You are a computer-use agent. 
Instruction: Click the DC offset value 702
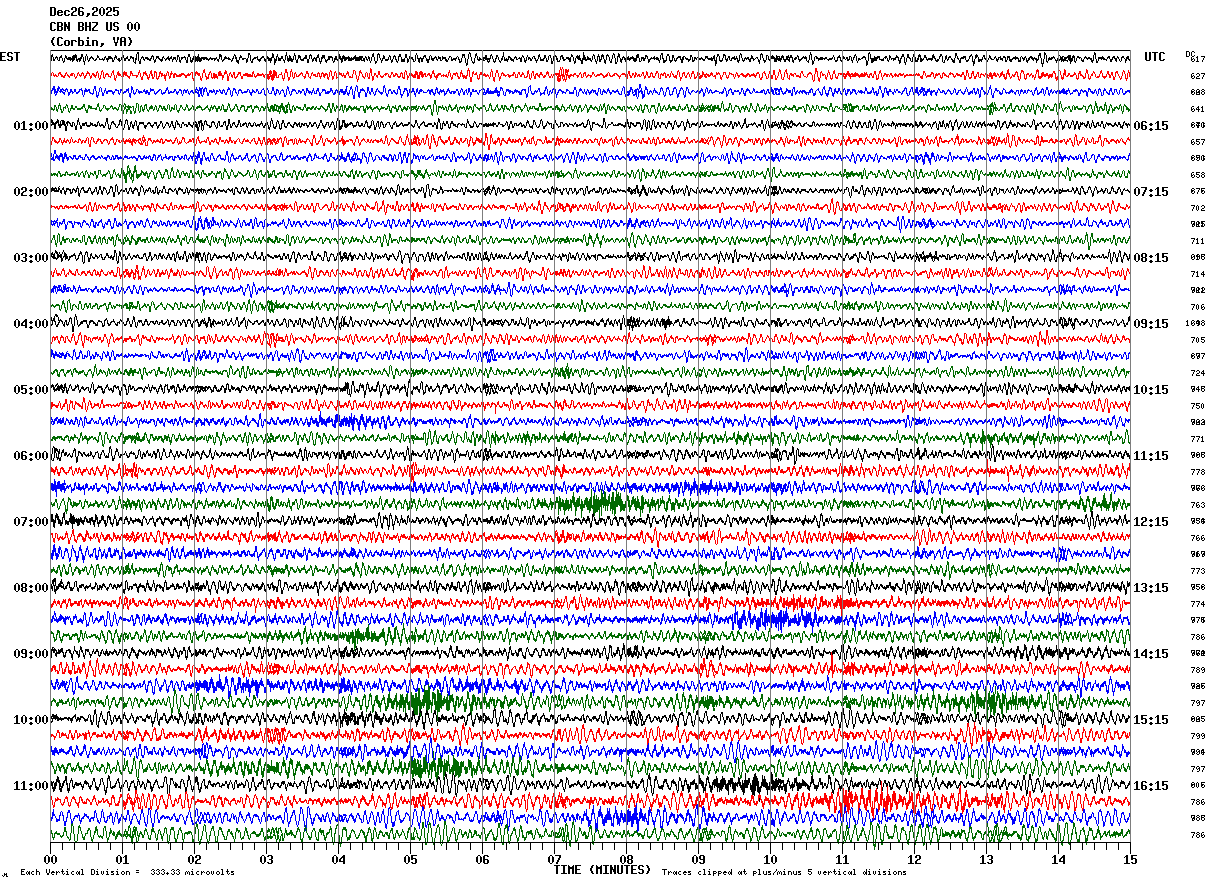[x=1197, y=208]
